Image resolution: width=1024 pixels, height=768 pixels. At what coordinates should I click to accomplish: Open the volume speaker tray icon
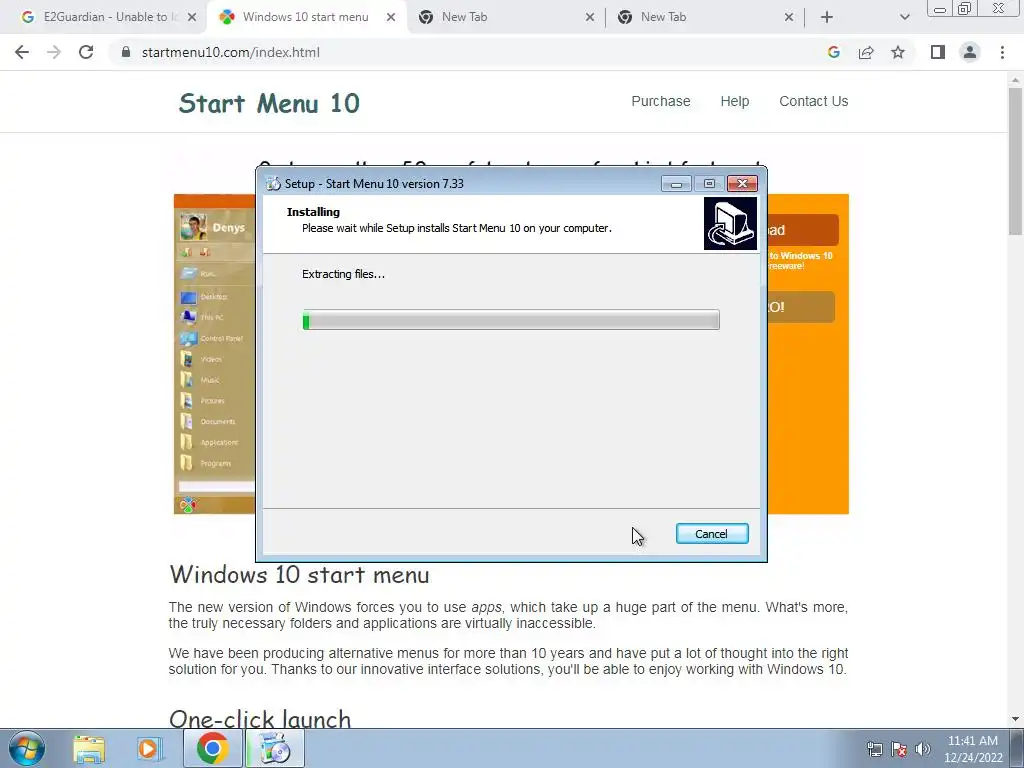[x=923, y=749]
